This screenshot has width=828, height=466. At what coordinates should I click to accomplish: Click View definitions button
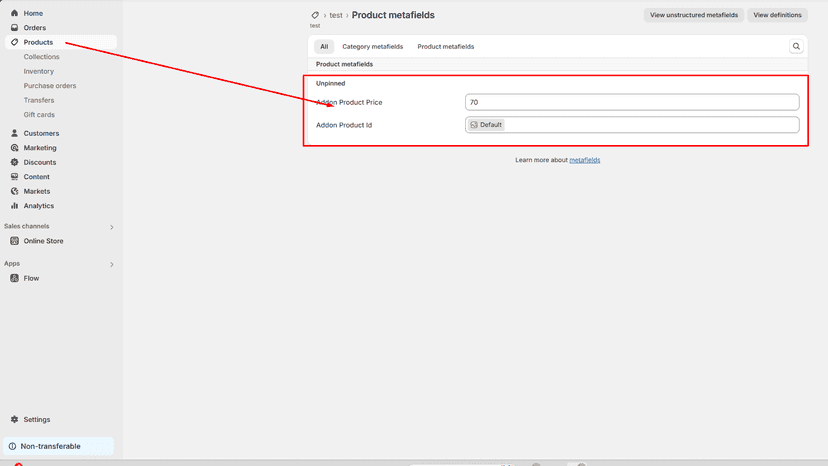coord(777,15)
